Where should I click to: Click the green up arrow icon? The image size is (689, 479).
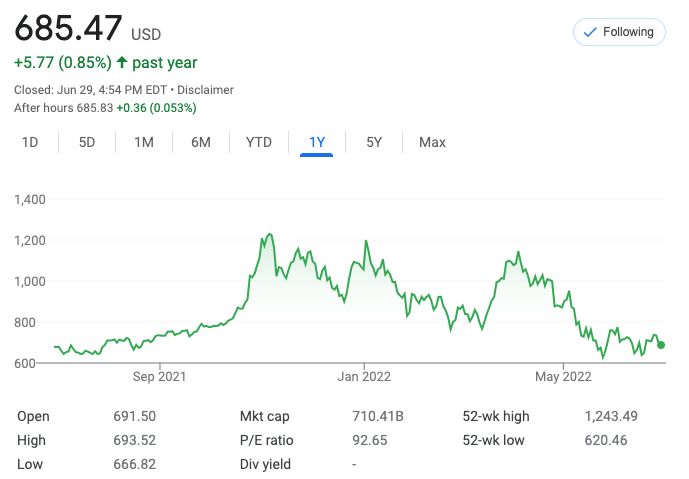122,63
